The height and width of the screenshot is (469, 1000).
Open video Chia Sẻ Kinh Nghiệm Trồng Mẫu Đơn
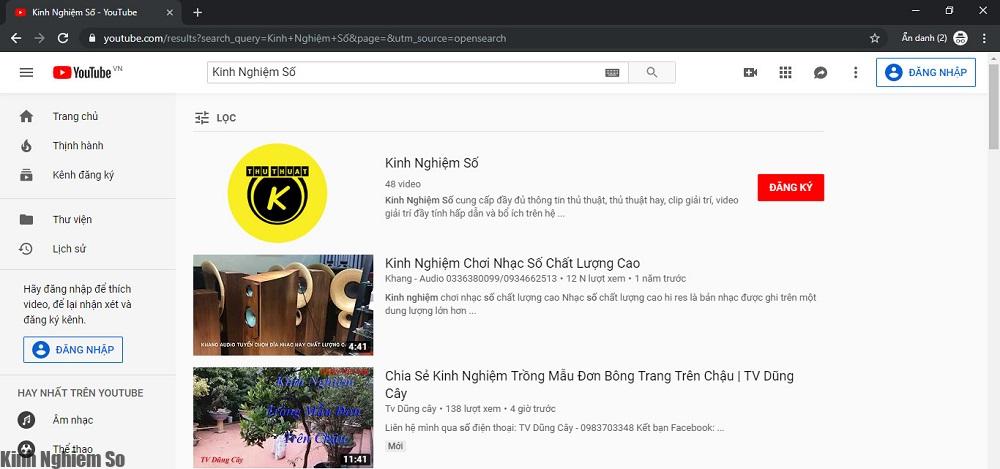[589, 385]
